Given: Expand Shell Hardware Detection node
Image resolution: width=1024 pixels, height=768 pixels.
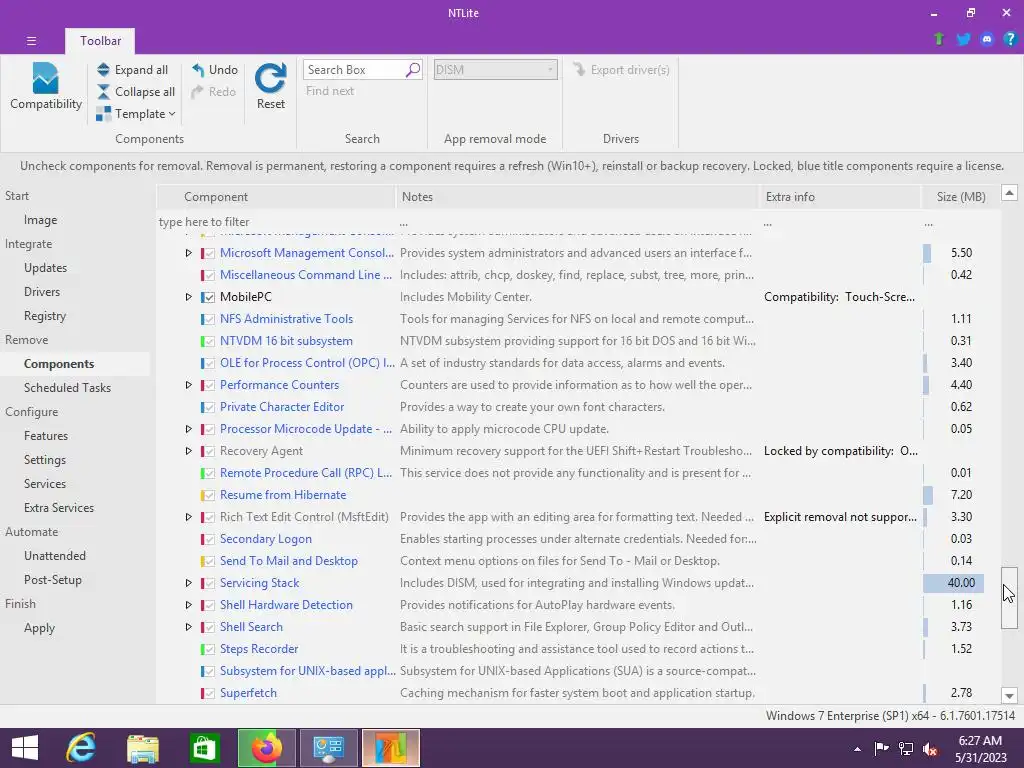Looking at the screenshot, I should click(x=188, y=605).
